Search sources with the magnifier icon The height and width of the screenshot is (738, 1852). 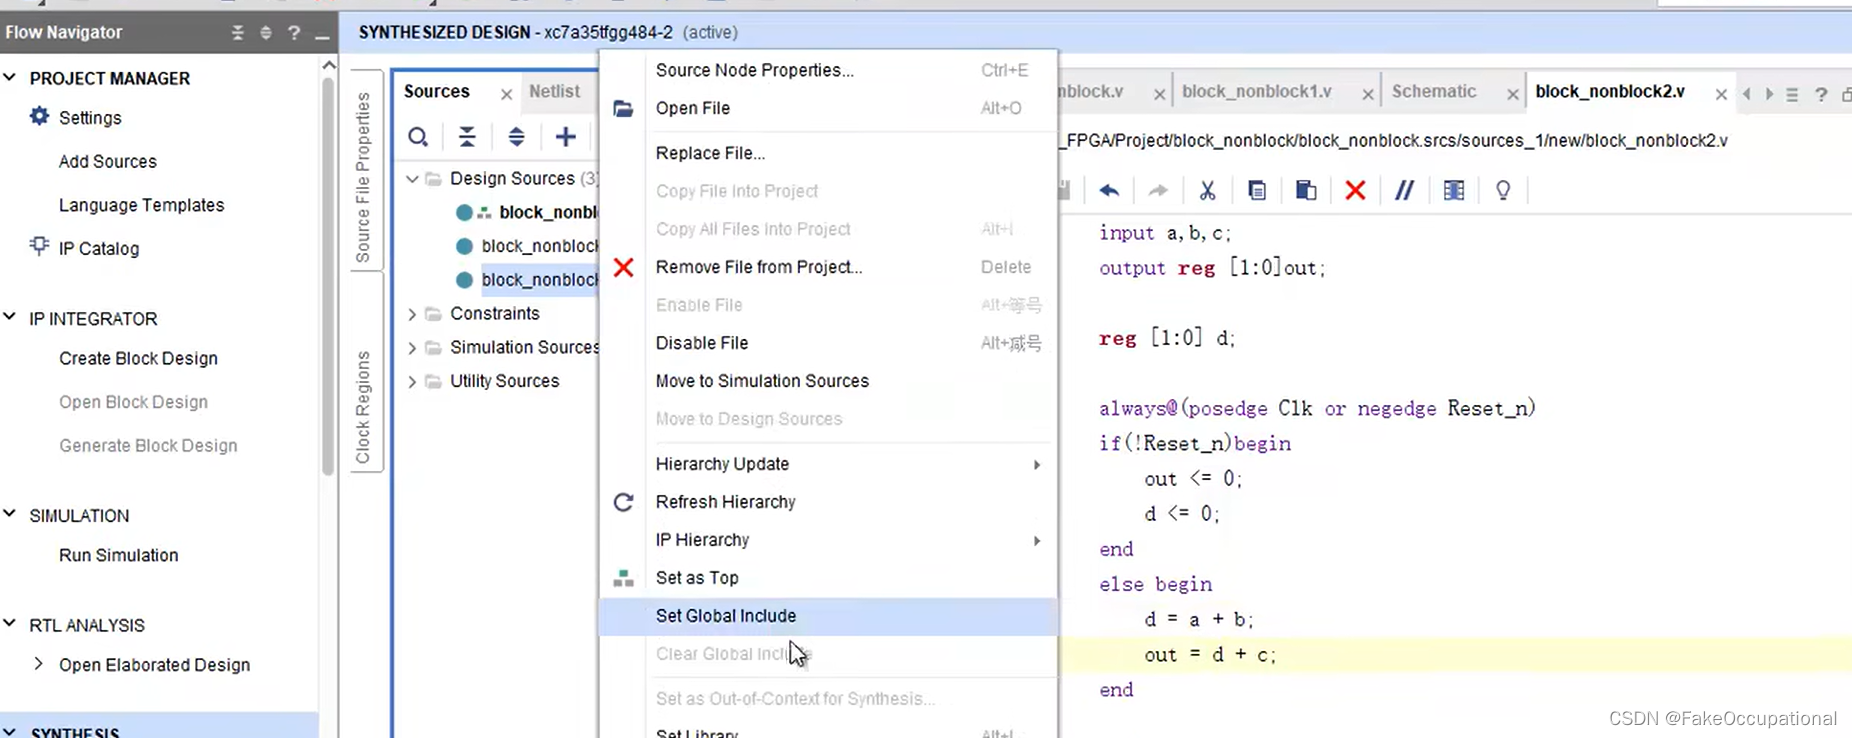coord(418,137)
